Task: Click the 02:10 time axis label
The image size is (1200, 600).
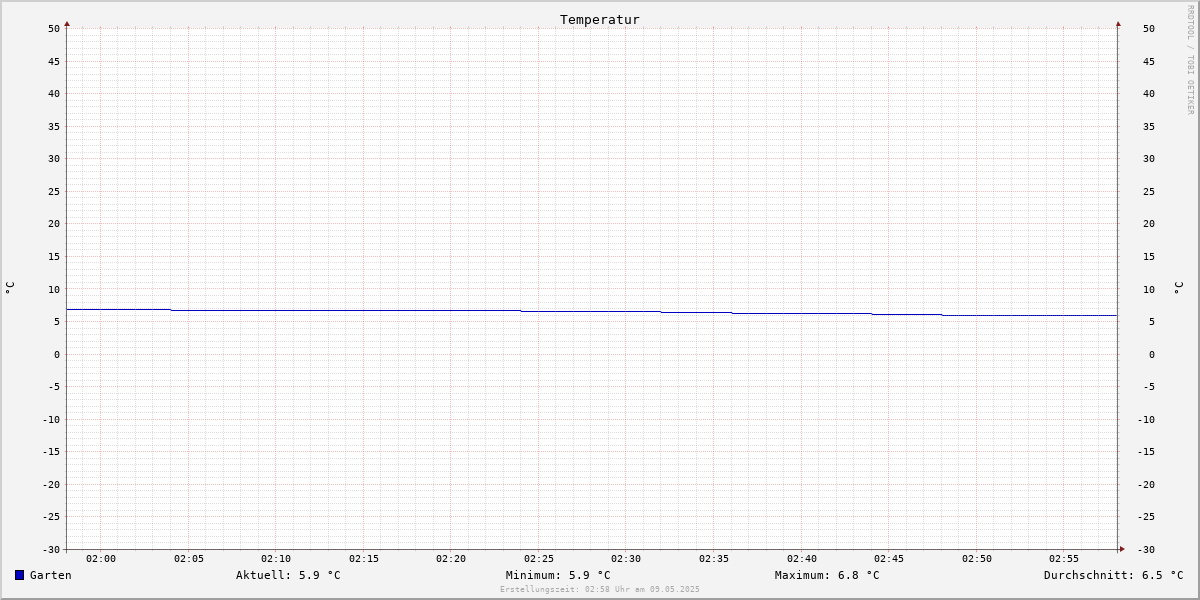Action: pos(276,558)
